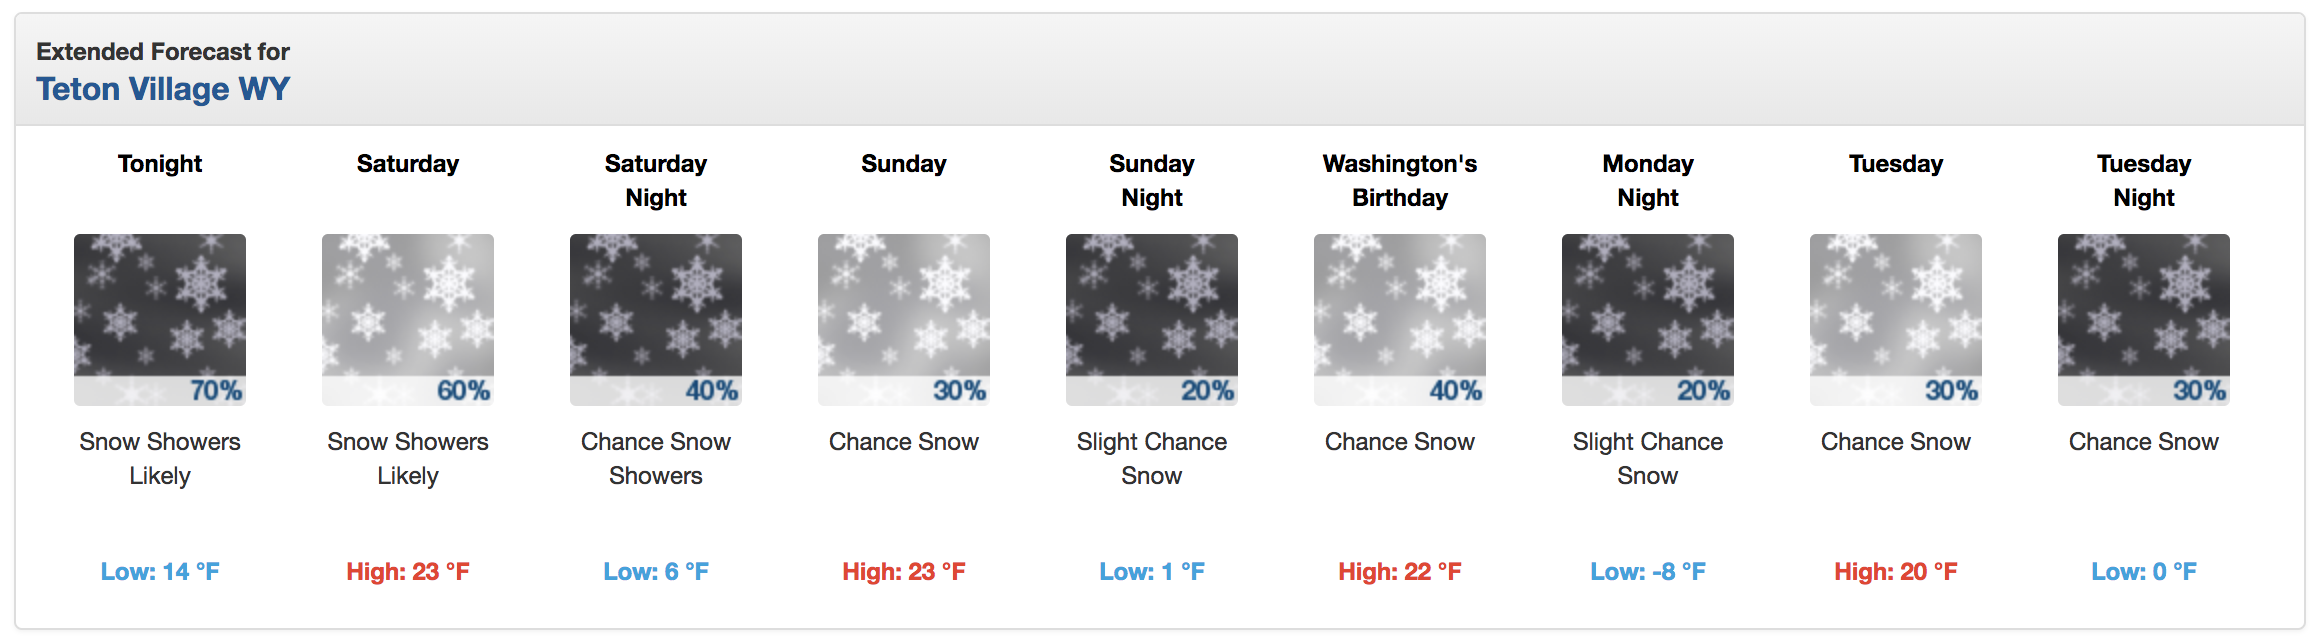Open the Saturday Night 40% forecast icon
This screenshot has width=2320, height=638.
(656, 320)
